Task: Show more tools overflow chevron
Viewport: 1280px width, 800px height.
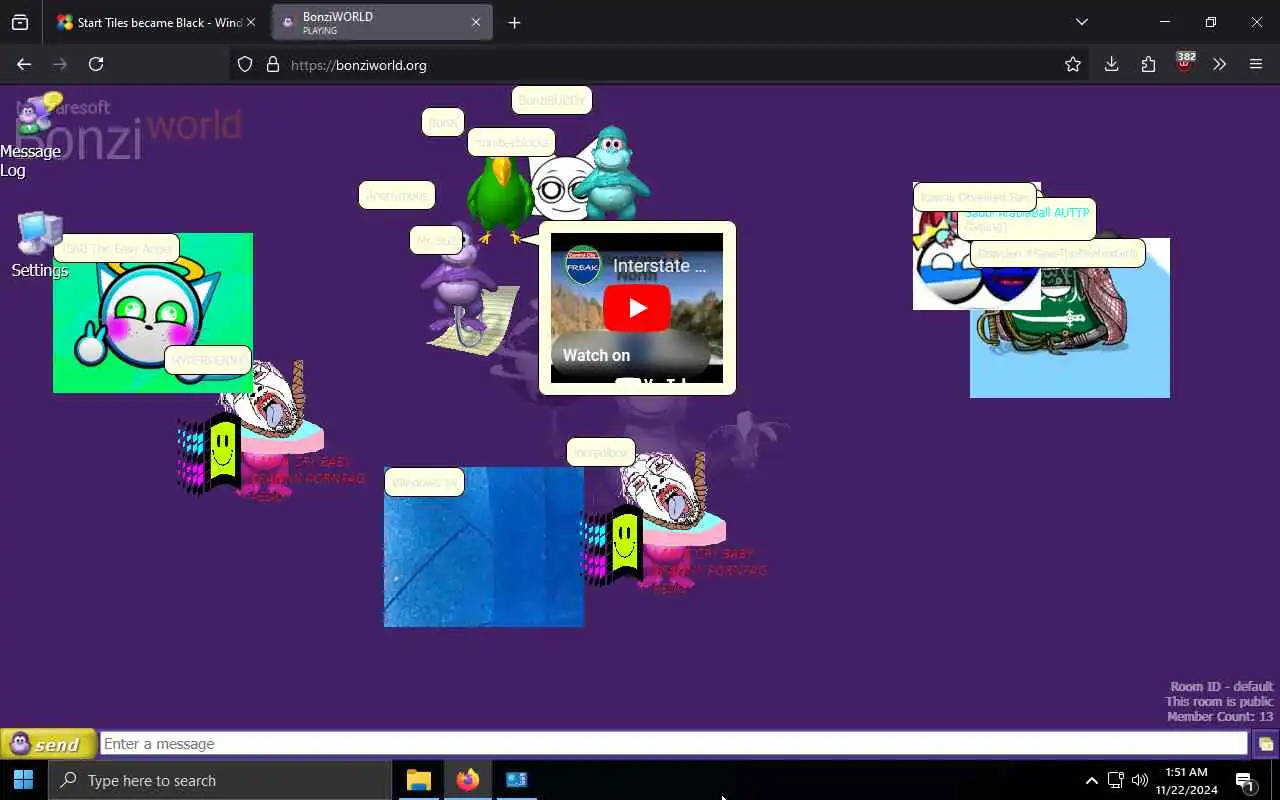Action: coord(1219,64)
